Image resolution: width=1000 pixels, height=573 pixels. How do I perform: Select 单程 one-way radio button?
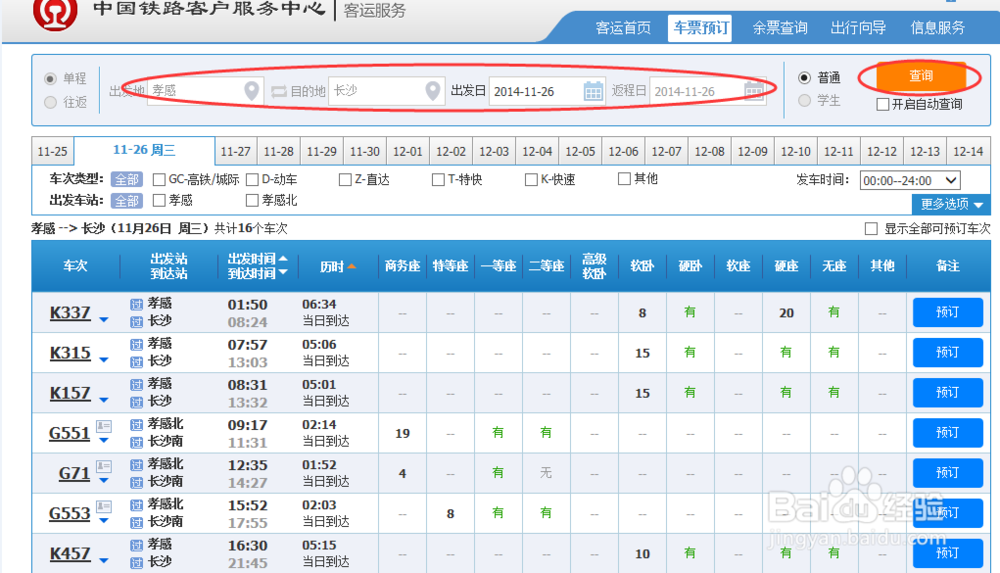50,78
